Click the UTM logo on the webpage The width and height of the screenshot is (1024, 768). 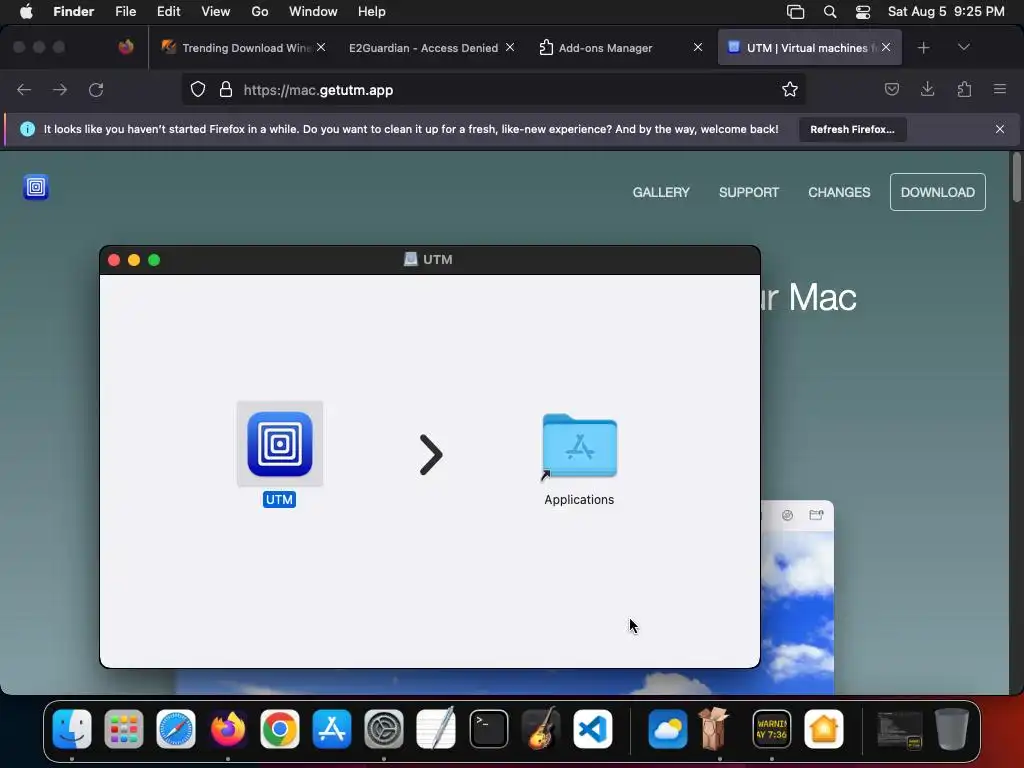point(36,187)
